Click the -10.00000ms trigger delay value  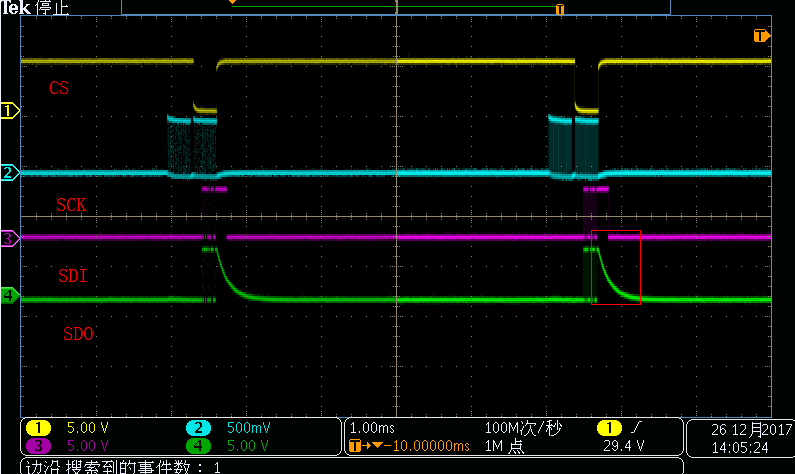(x=427, y=446)
